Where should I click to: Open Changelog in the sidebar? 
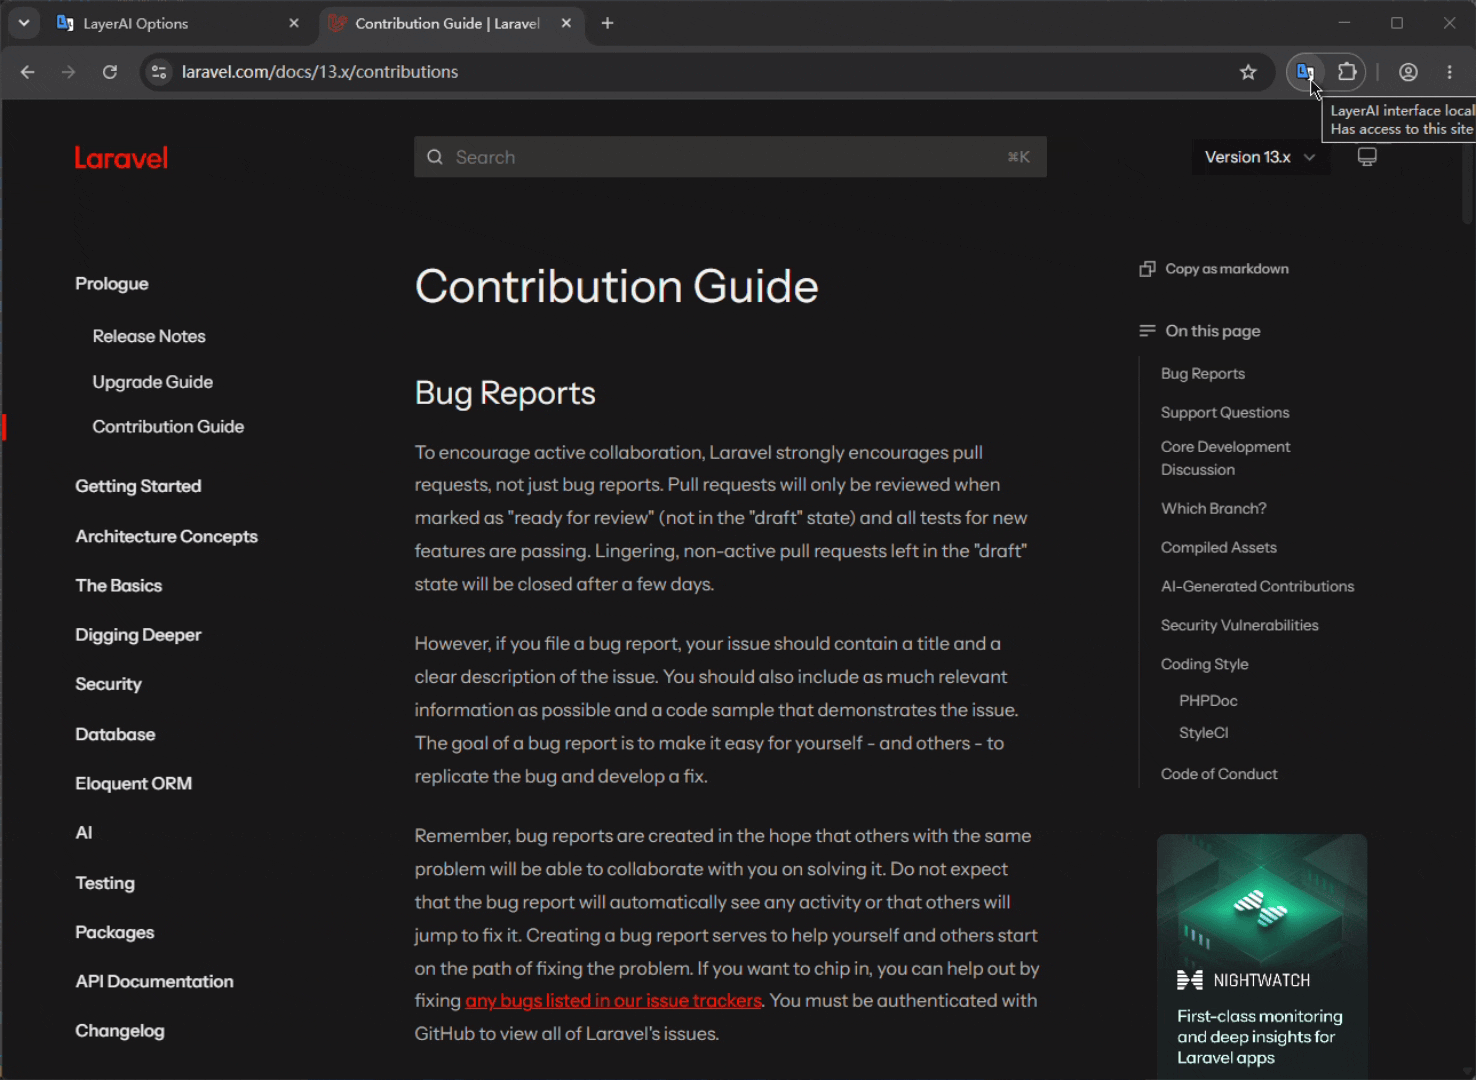coord(120,1031)
